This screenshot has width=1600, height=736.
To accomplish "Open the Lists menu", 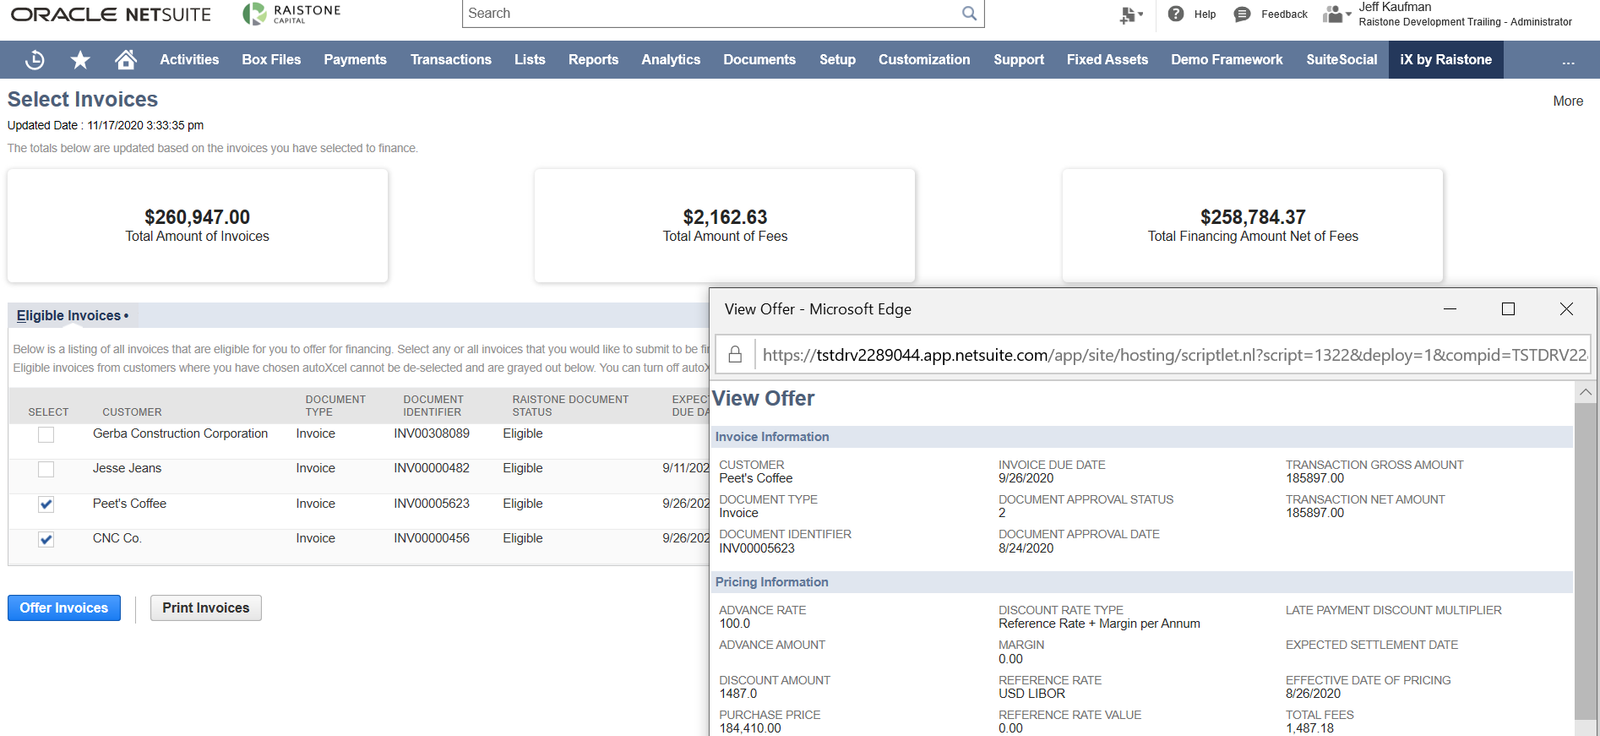I will [x=530, y=60].
